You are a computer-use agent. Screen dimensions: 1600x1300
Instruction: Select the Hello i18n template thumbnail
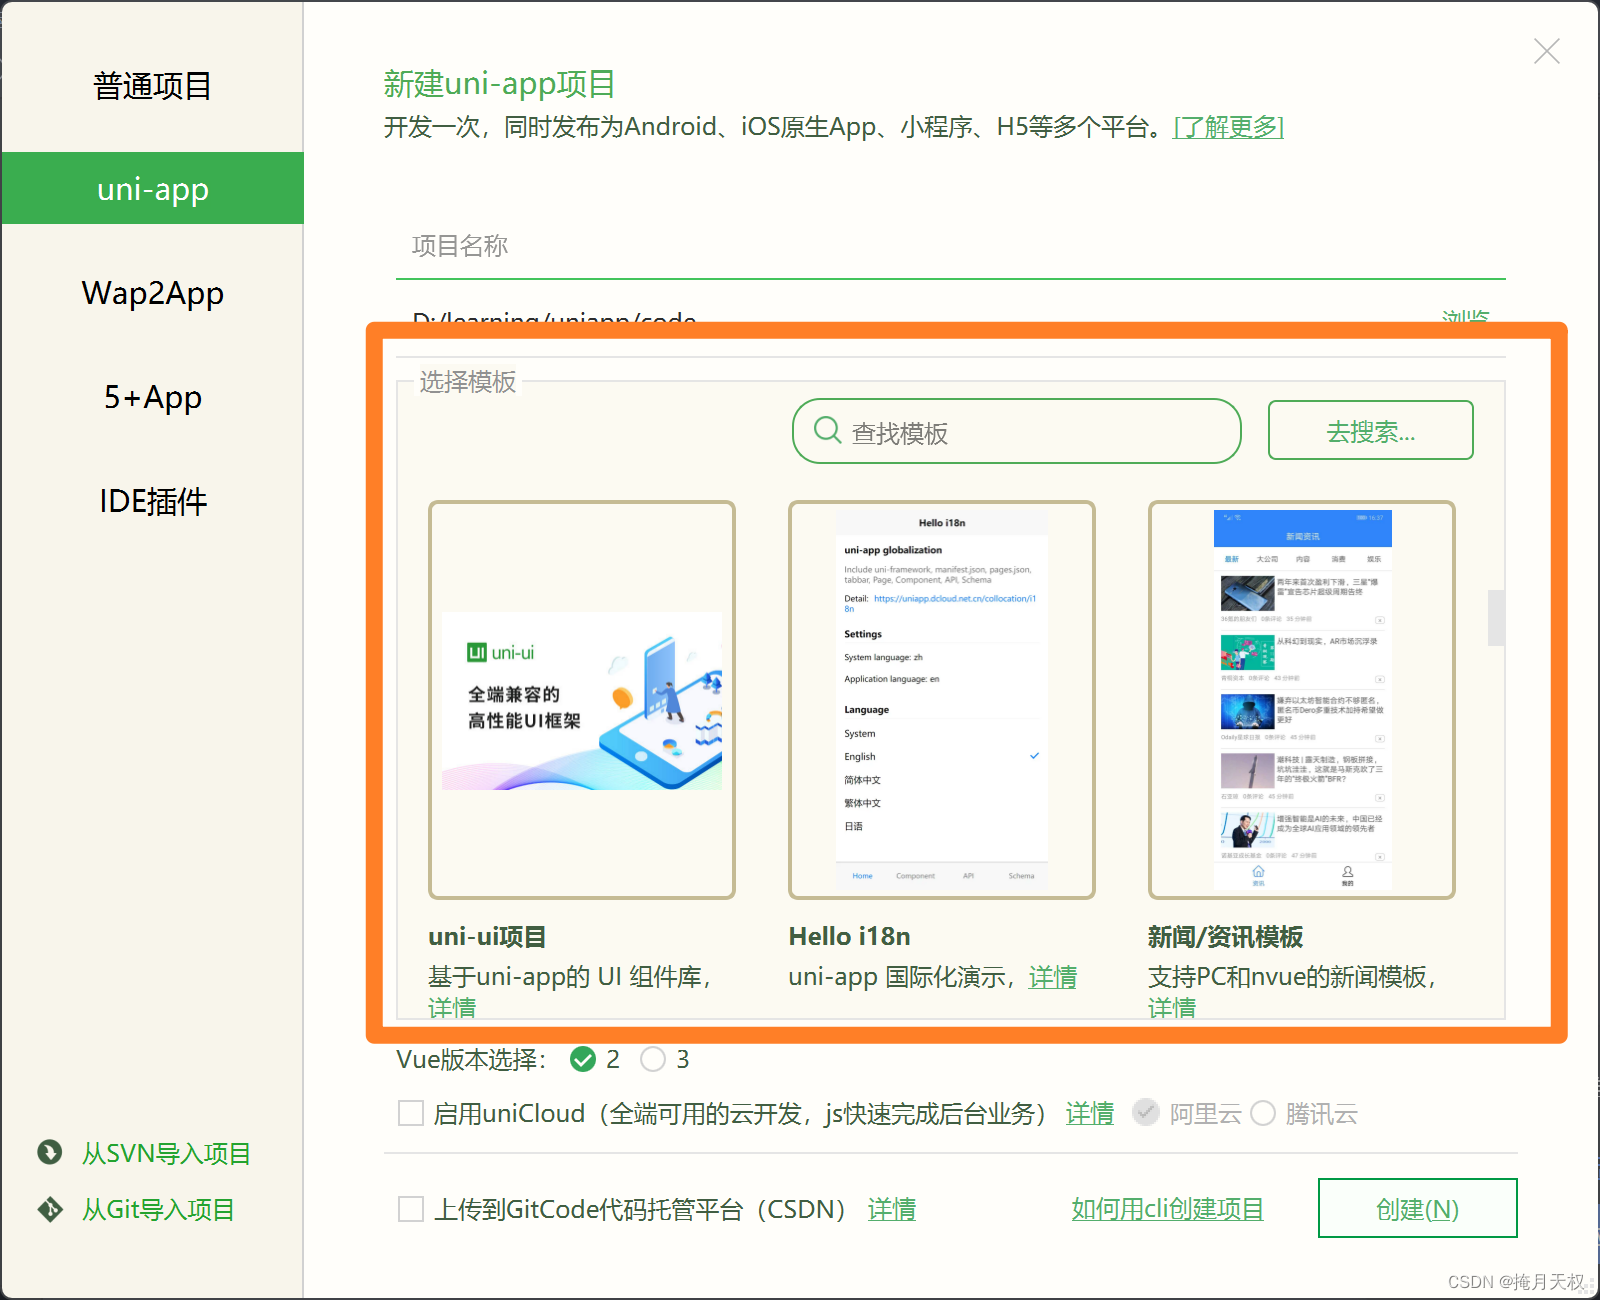(942, 700)
